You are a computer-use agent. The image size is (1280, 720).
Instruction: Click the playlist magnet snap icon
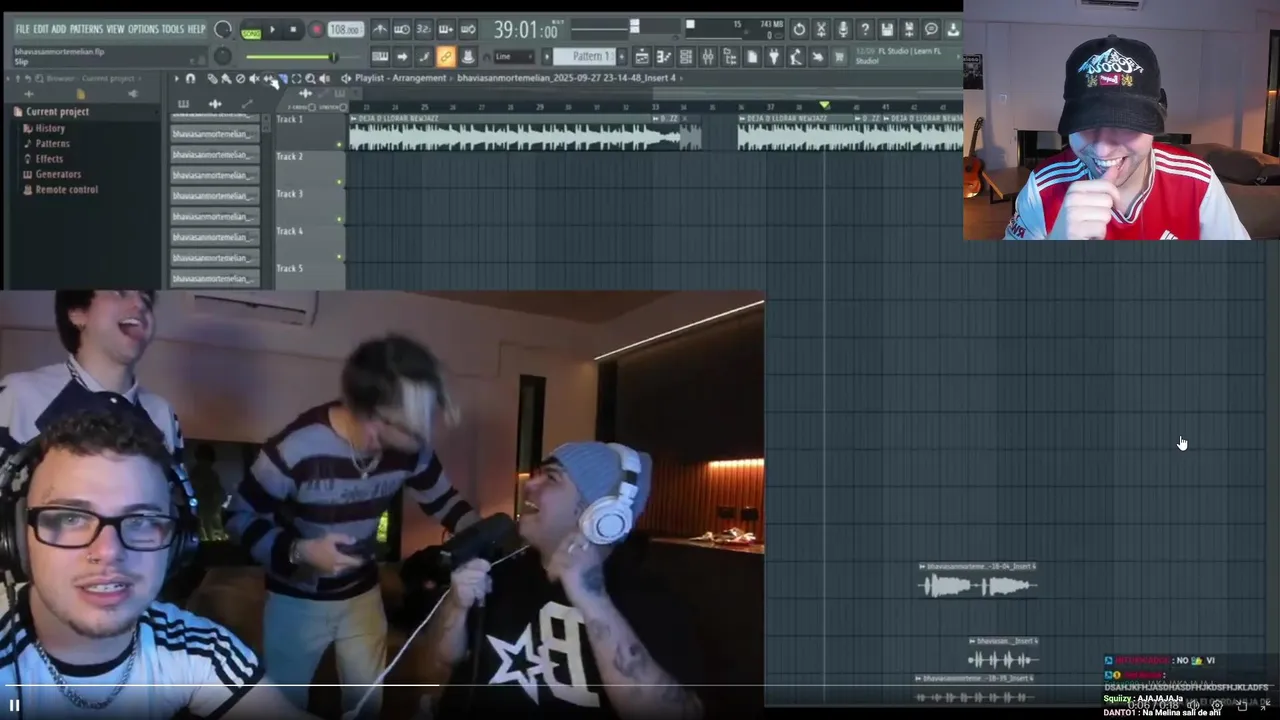click(190, 79)
